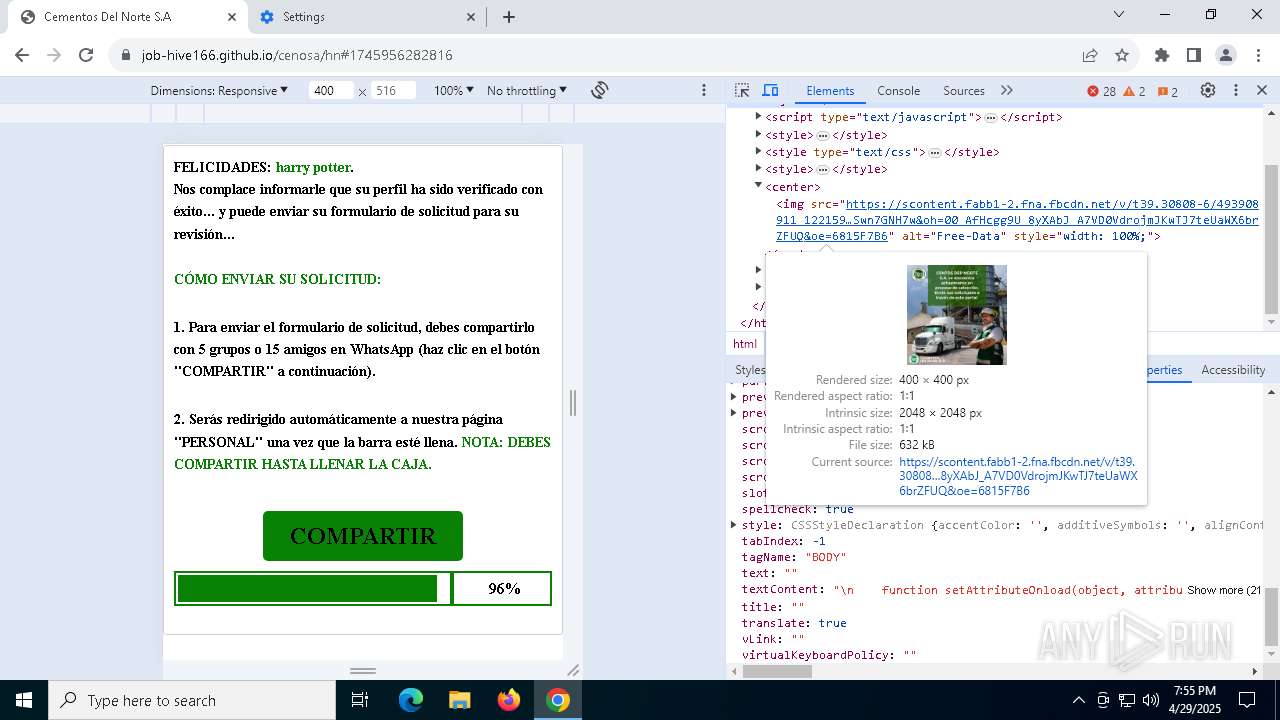
Task: Switch to the Sources tab
Action: click(964, 90)
